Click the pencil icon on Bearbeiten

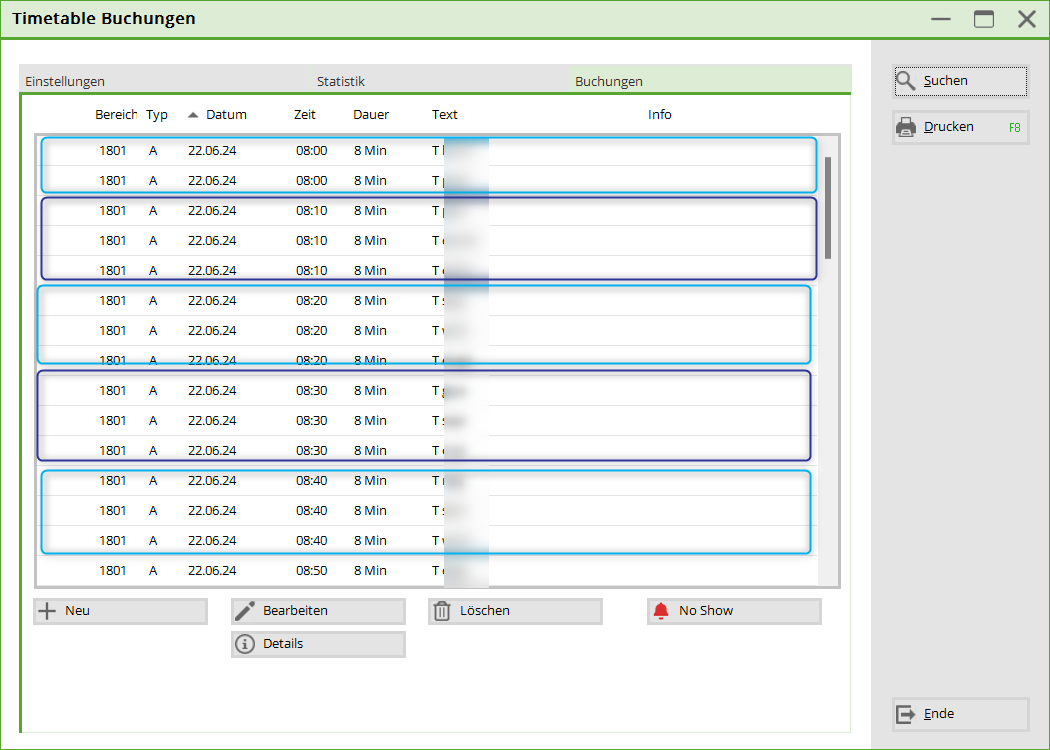click(x=244, y=611)
